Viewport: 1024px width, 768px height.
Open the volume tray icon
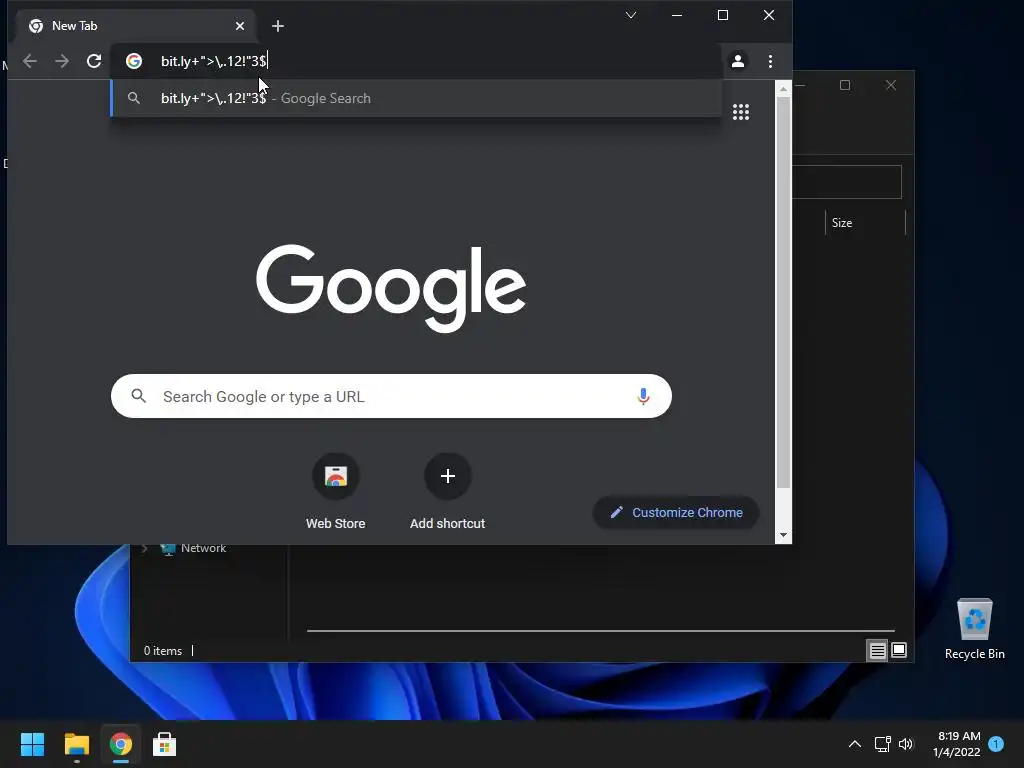pyautogui.click(x=906, y=744)
